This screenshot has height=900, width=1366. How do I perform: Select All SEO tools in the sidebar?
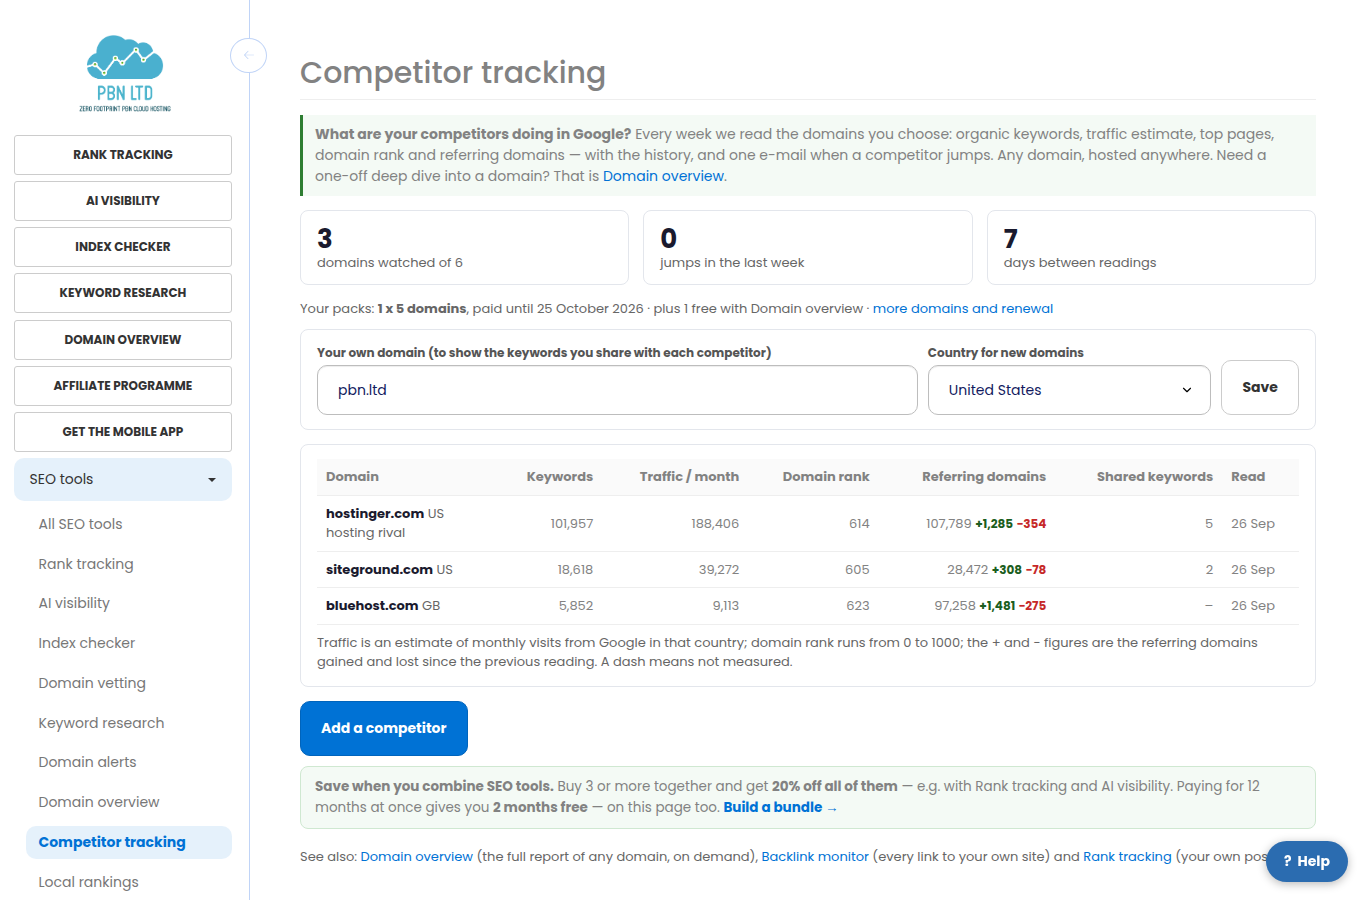(x=81, y=524)
